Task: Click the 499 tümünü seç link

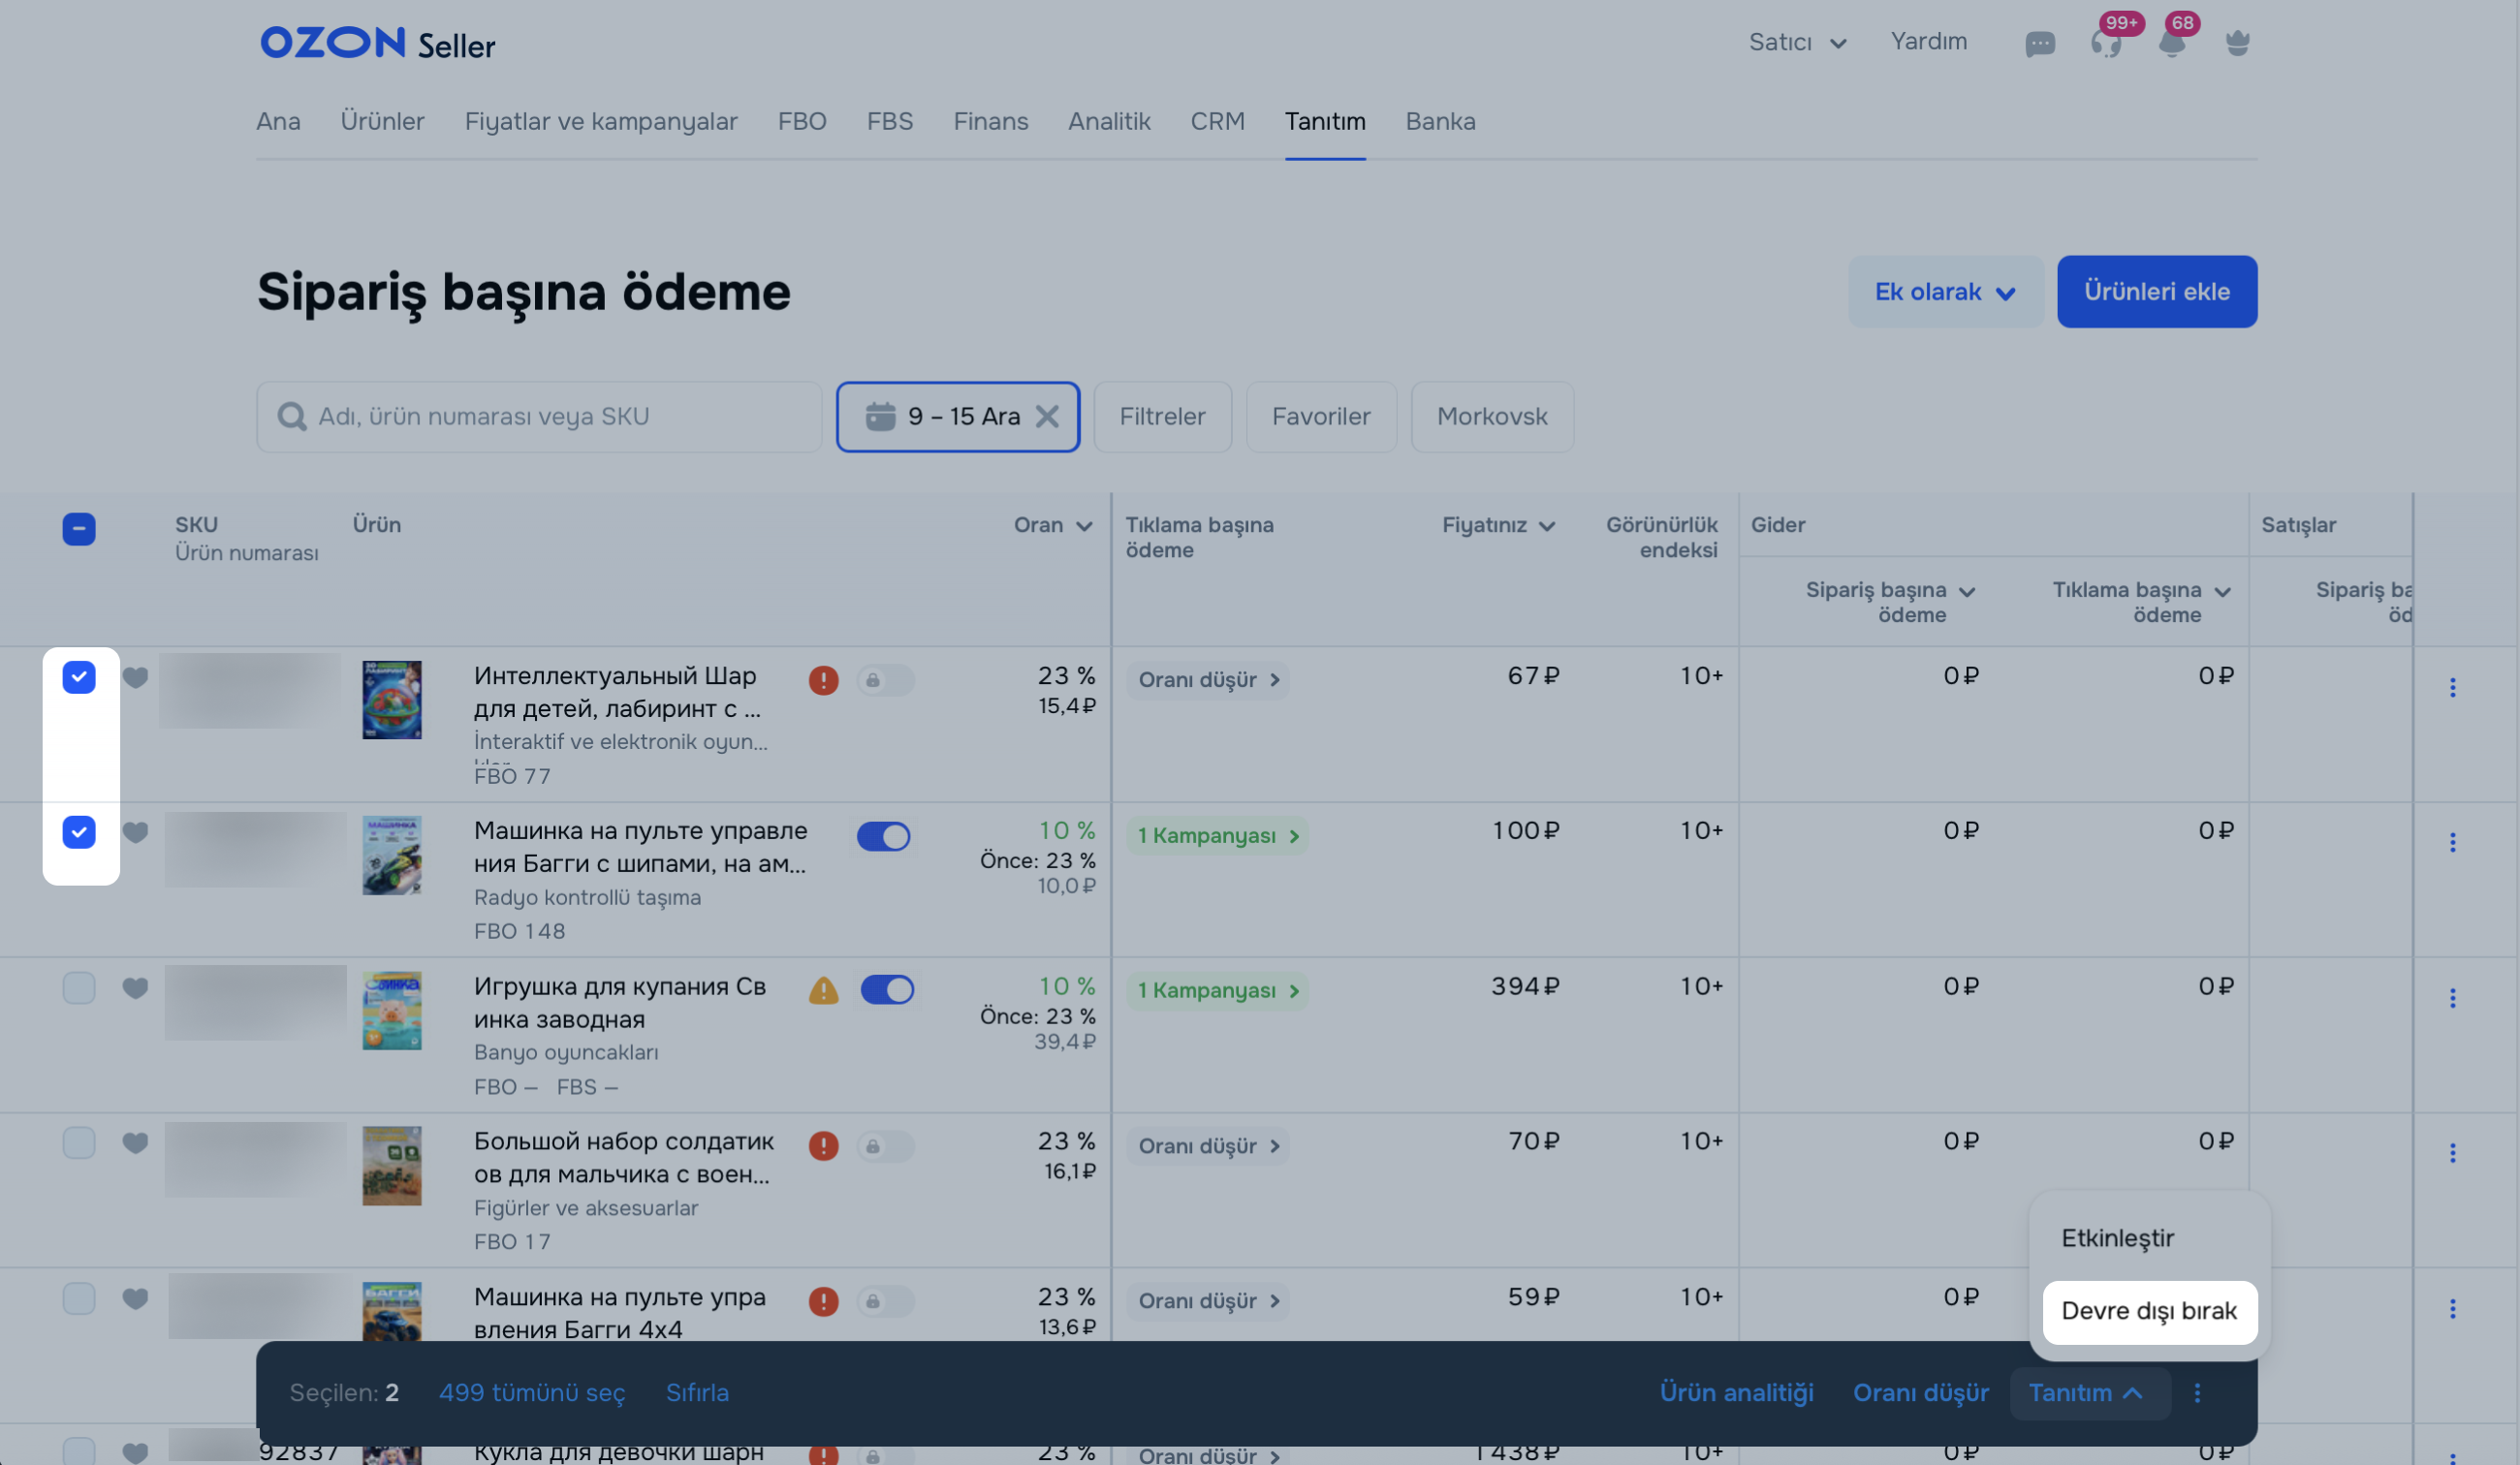Action: pyautogui.click(x=531, y=1393)
